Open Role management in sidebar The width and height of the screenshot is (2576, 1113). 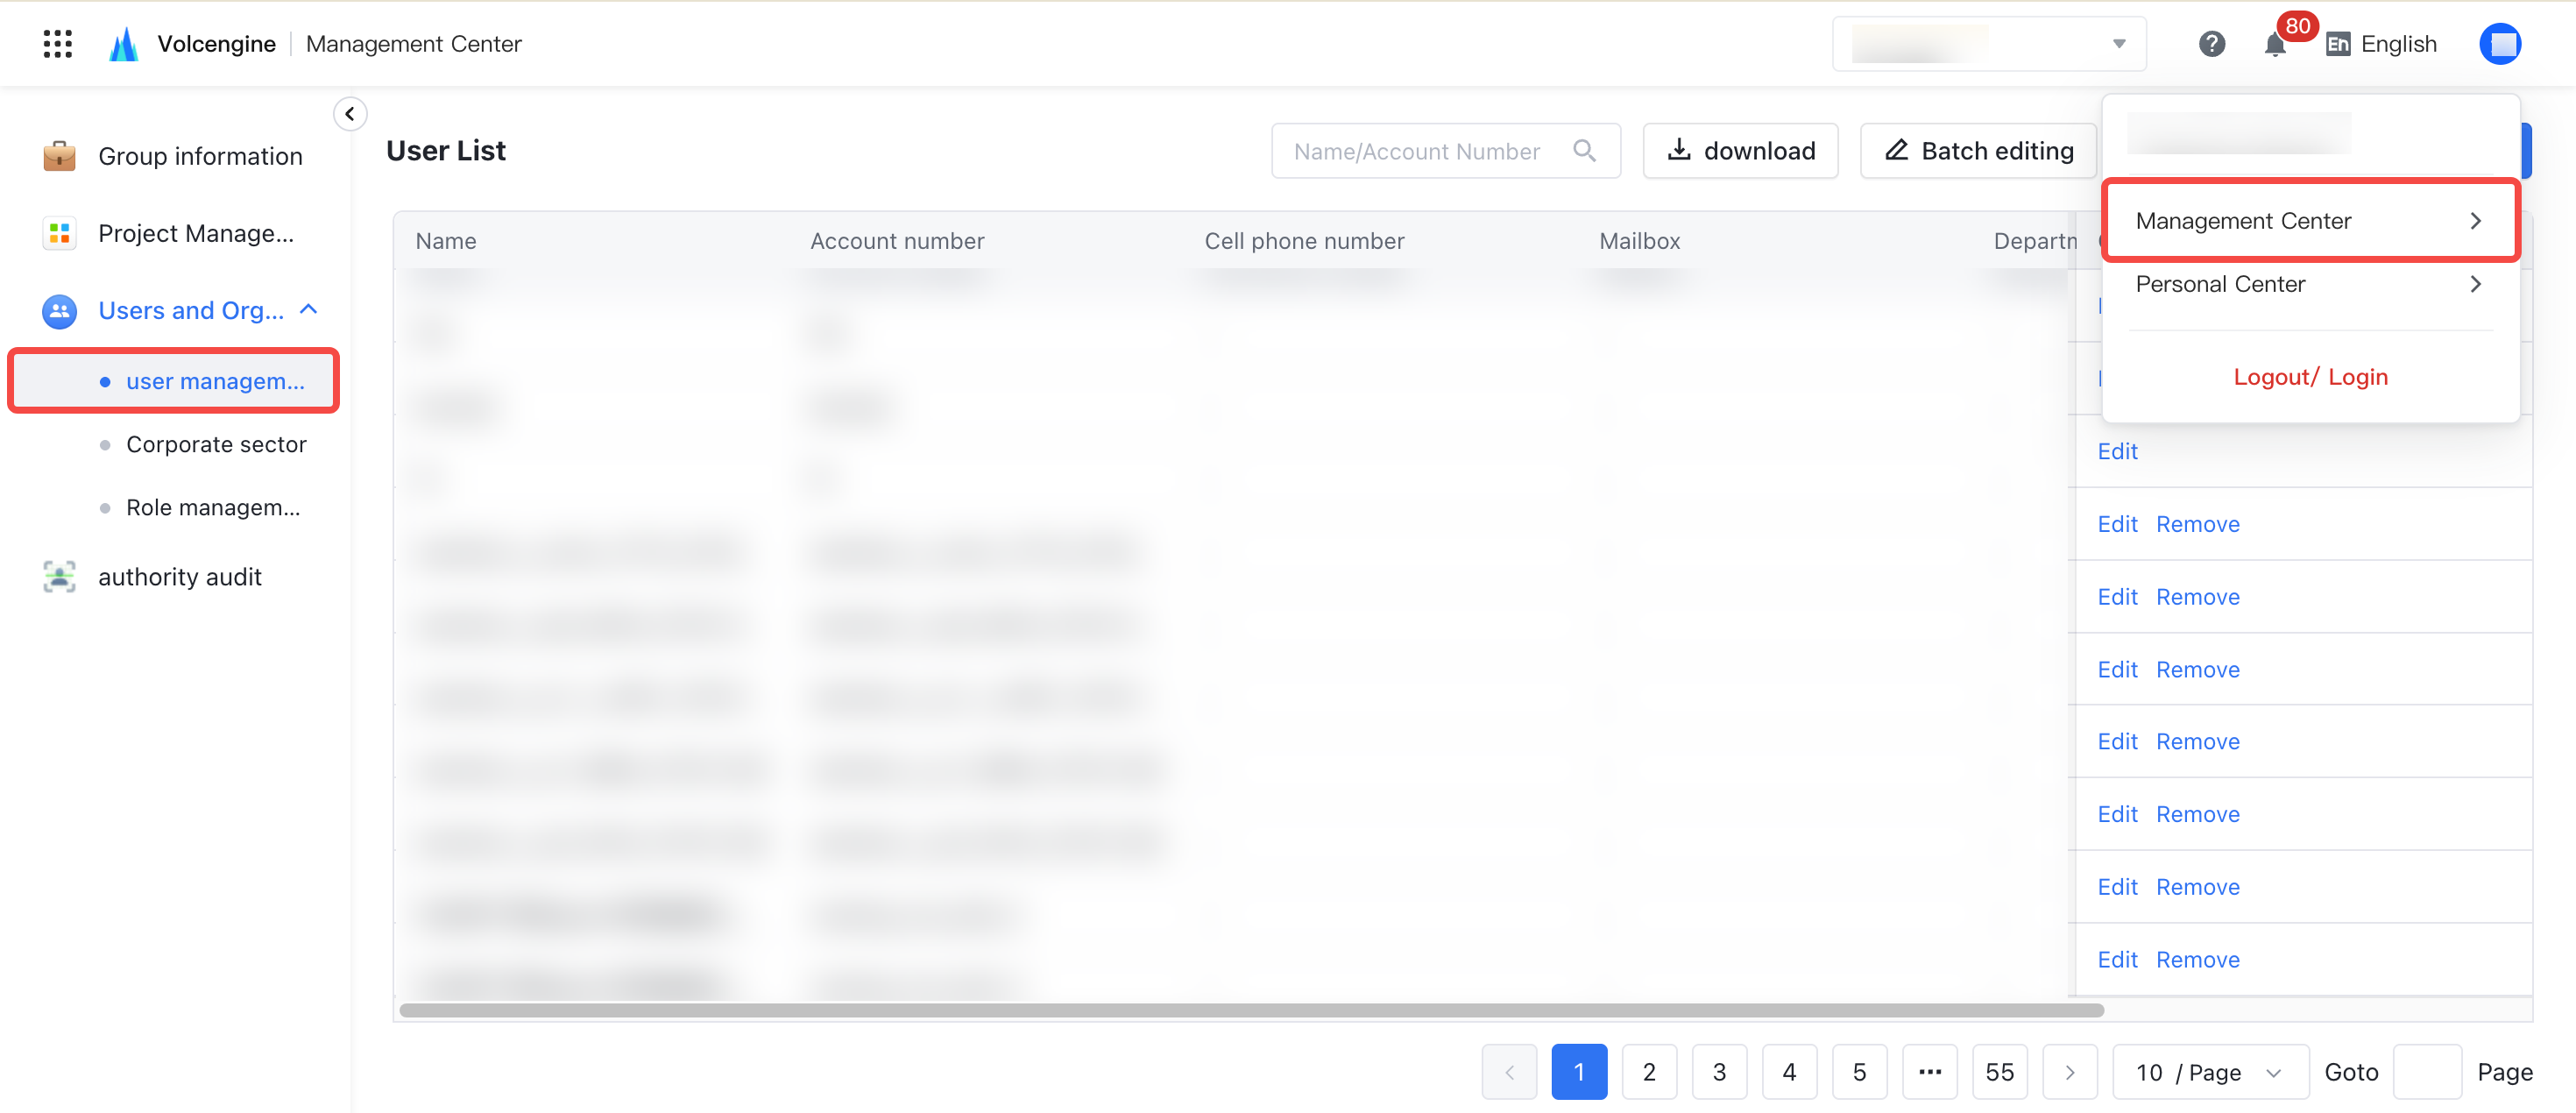click(213, 507)
